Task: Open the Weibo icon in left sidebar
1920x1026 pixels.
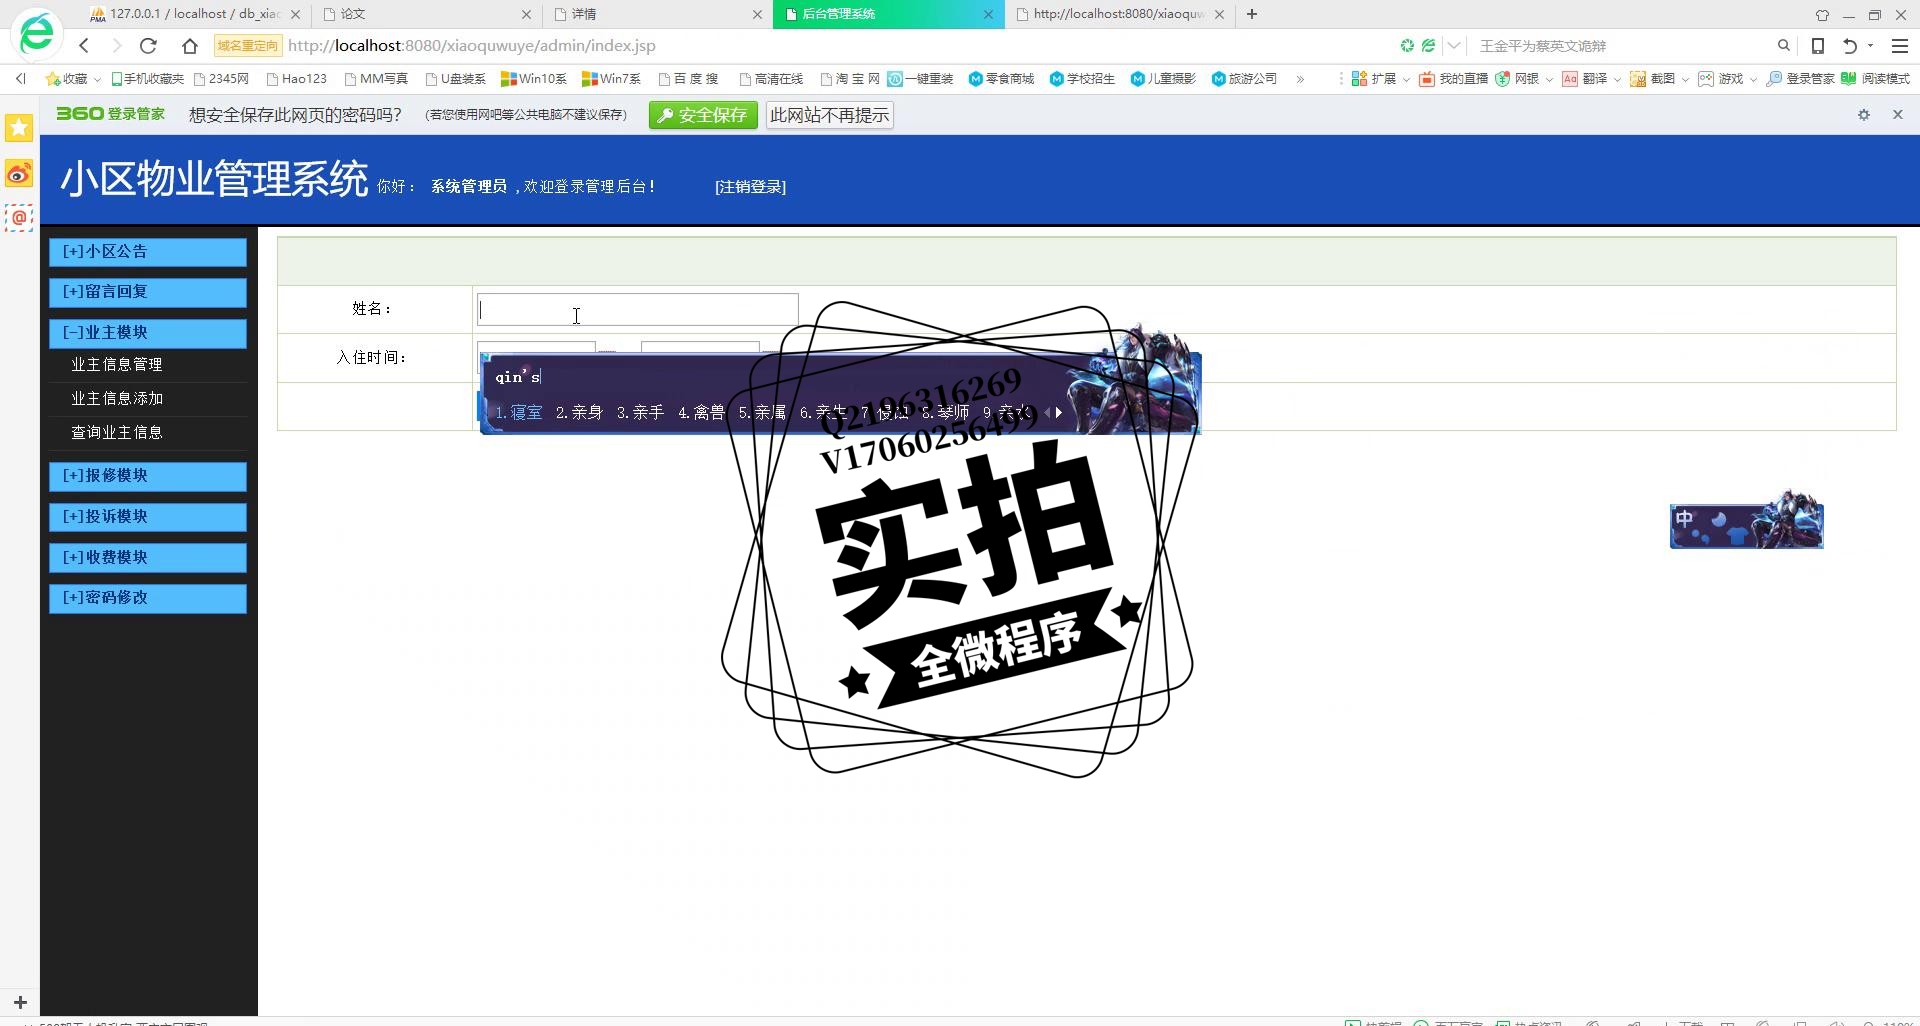Action: click(x=19, y=174)
